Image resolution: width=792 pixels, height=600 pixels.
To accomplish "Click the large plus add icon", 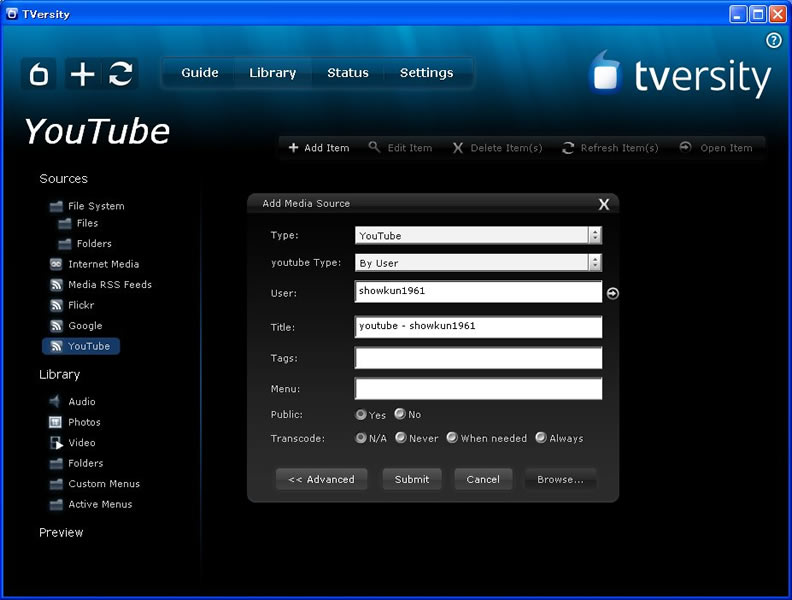I will coord(82,74).
